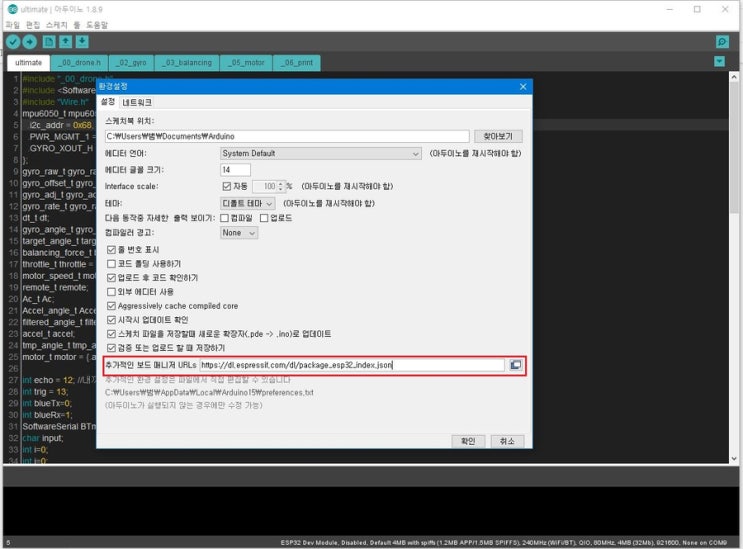Click the editor scrollbar up arrow
This screenshot has width=743, height=549.
coord(734,77)
